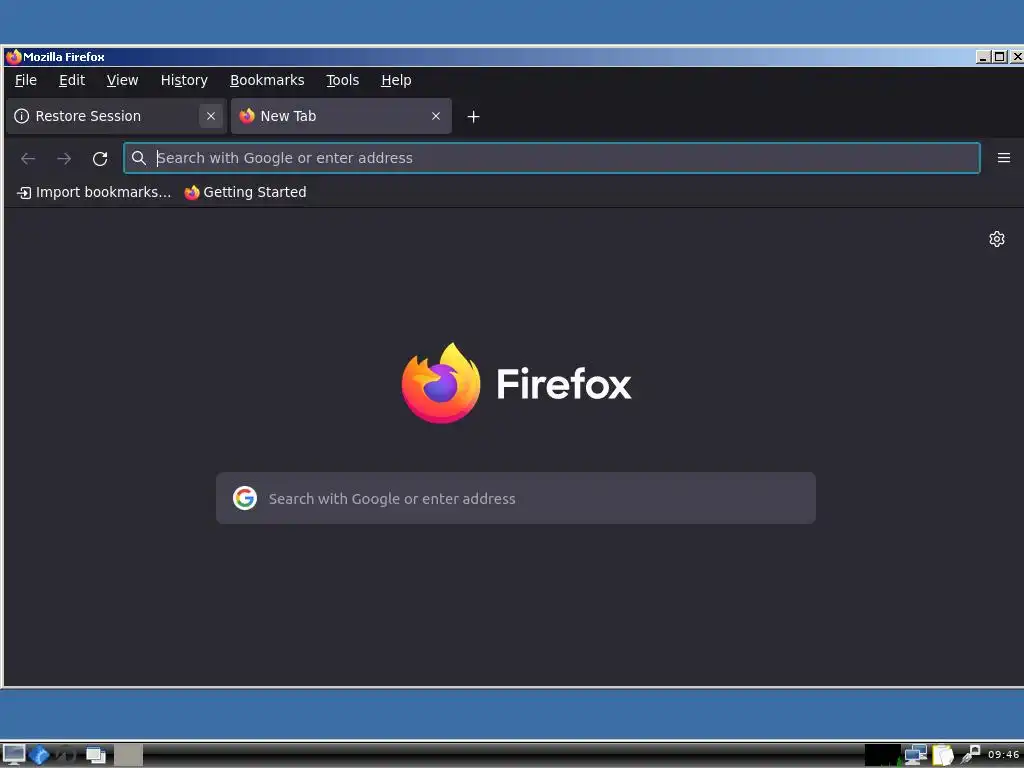Close the New Tab tab

436,116
